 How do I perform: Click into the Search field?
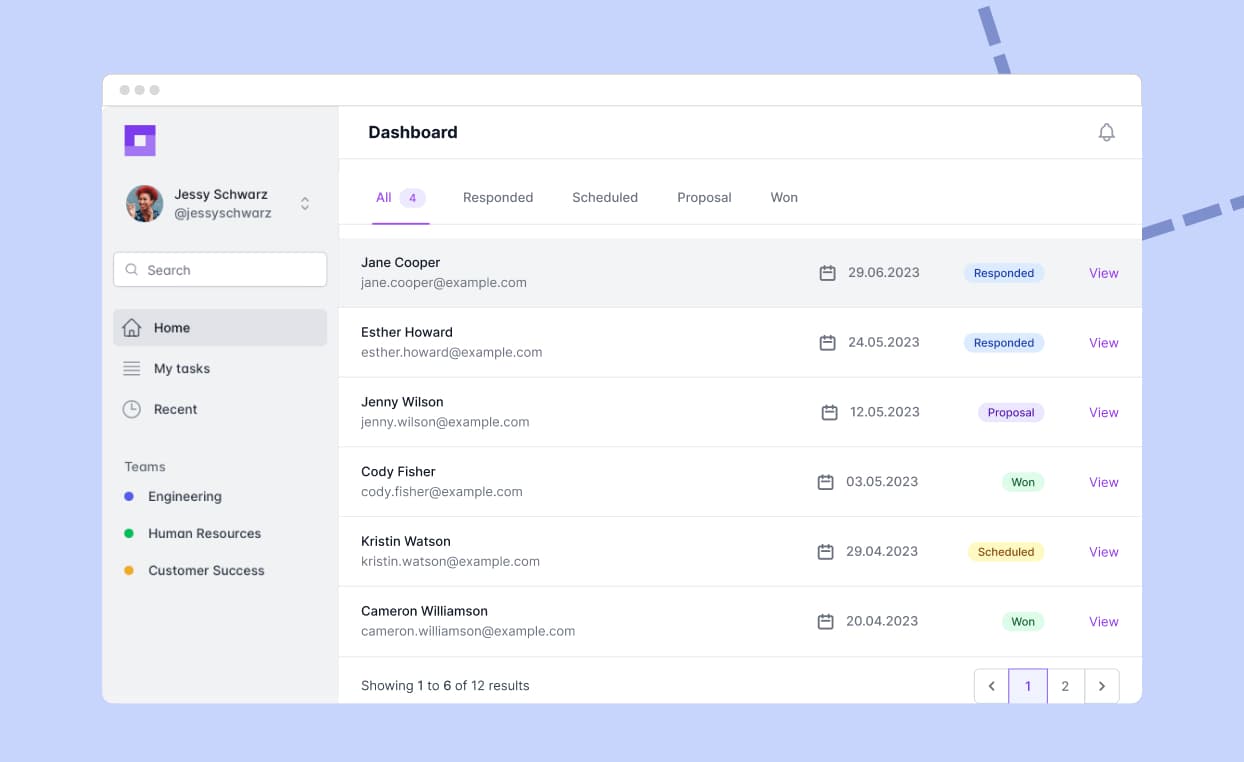[220, 270]
